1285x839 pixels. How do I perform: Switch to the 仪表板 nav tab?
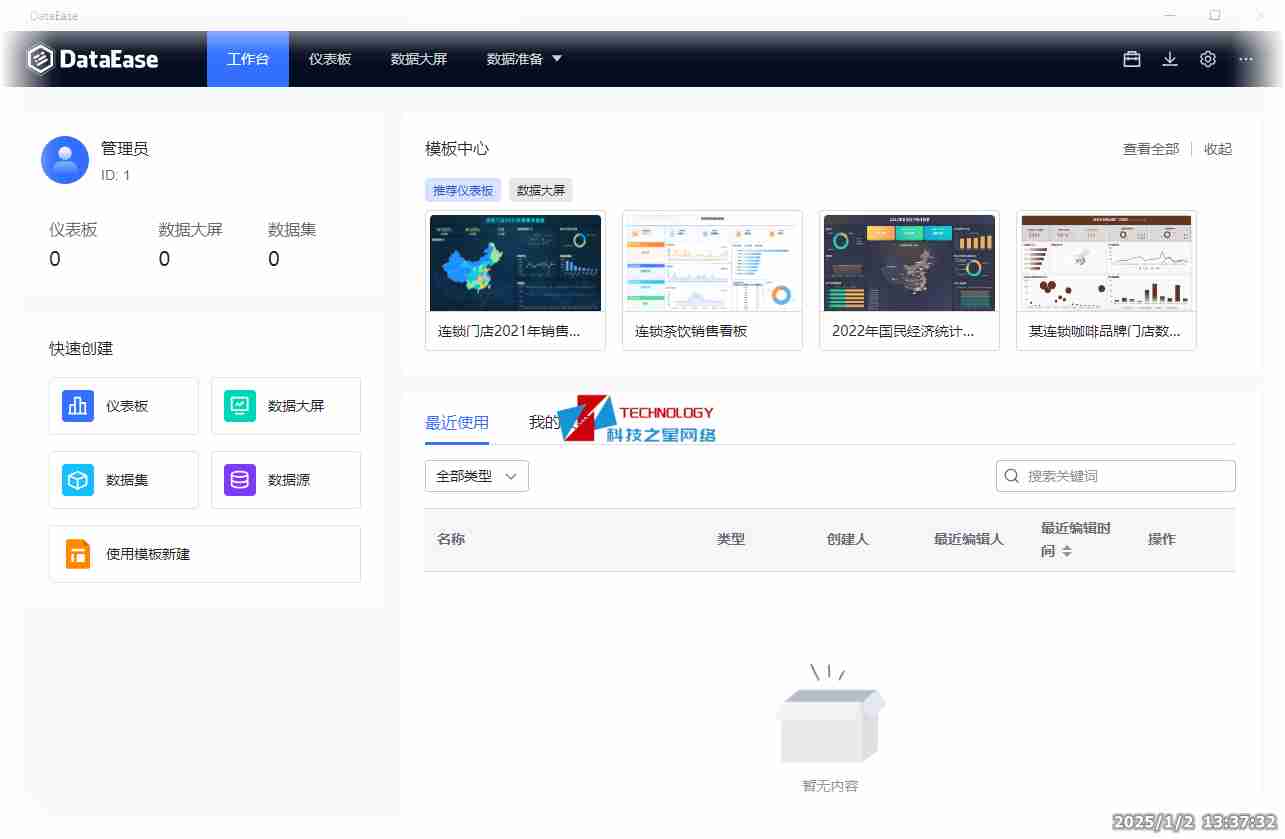(330, 59)
